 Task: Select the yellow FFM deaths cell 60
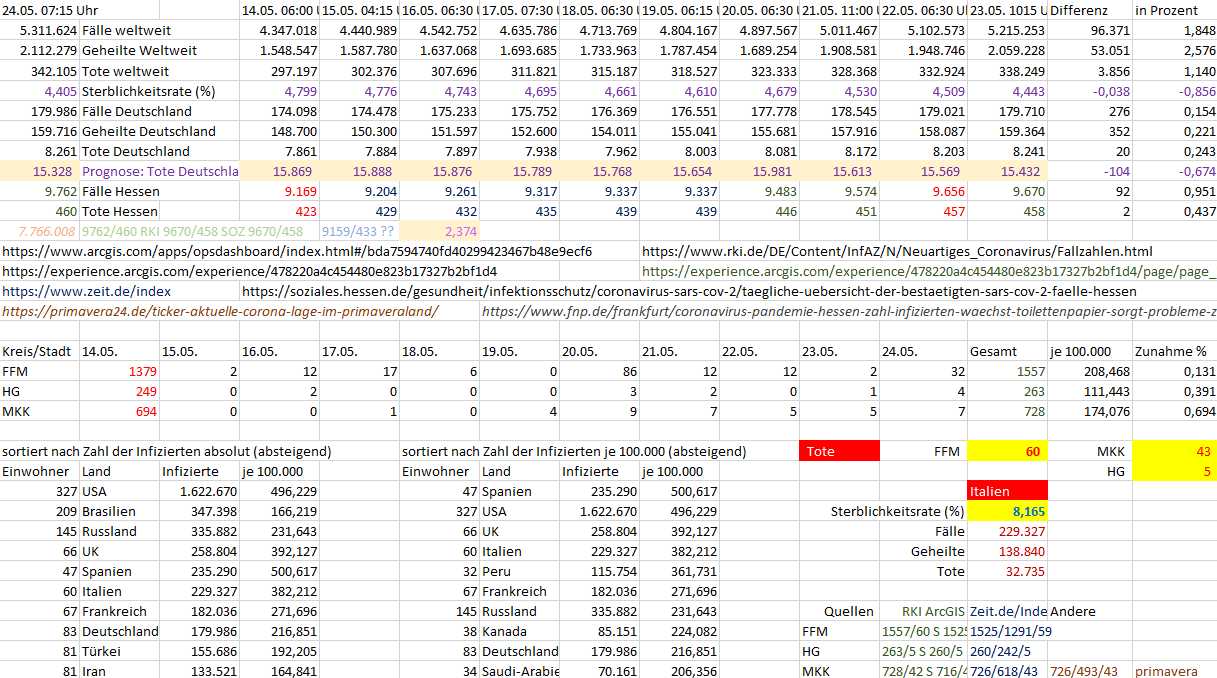point(1008,451)
